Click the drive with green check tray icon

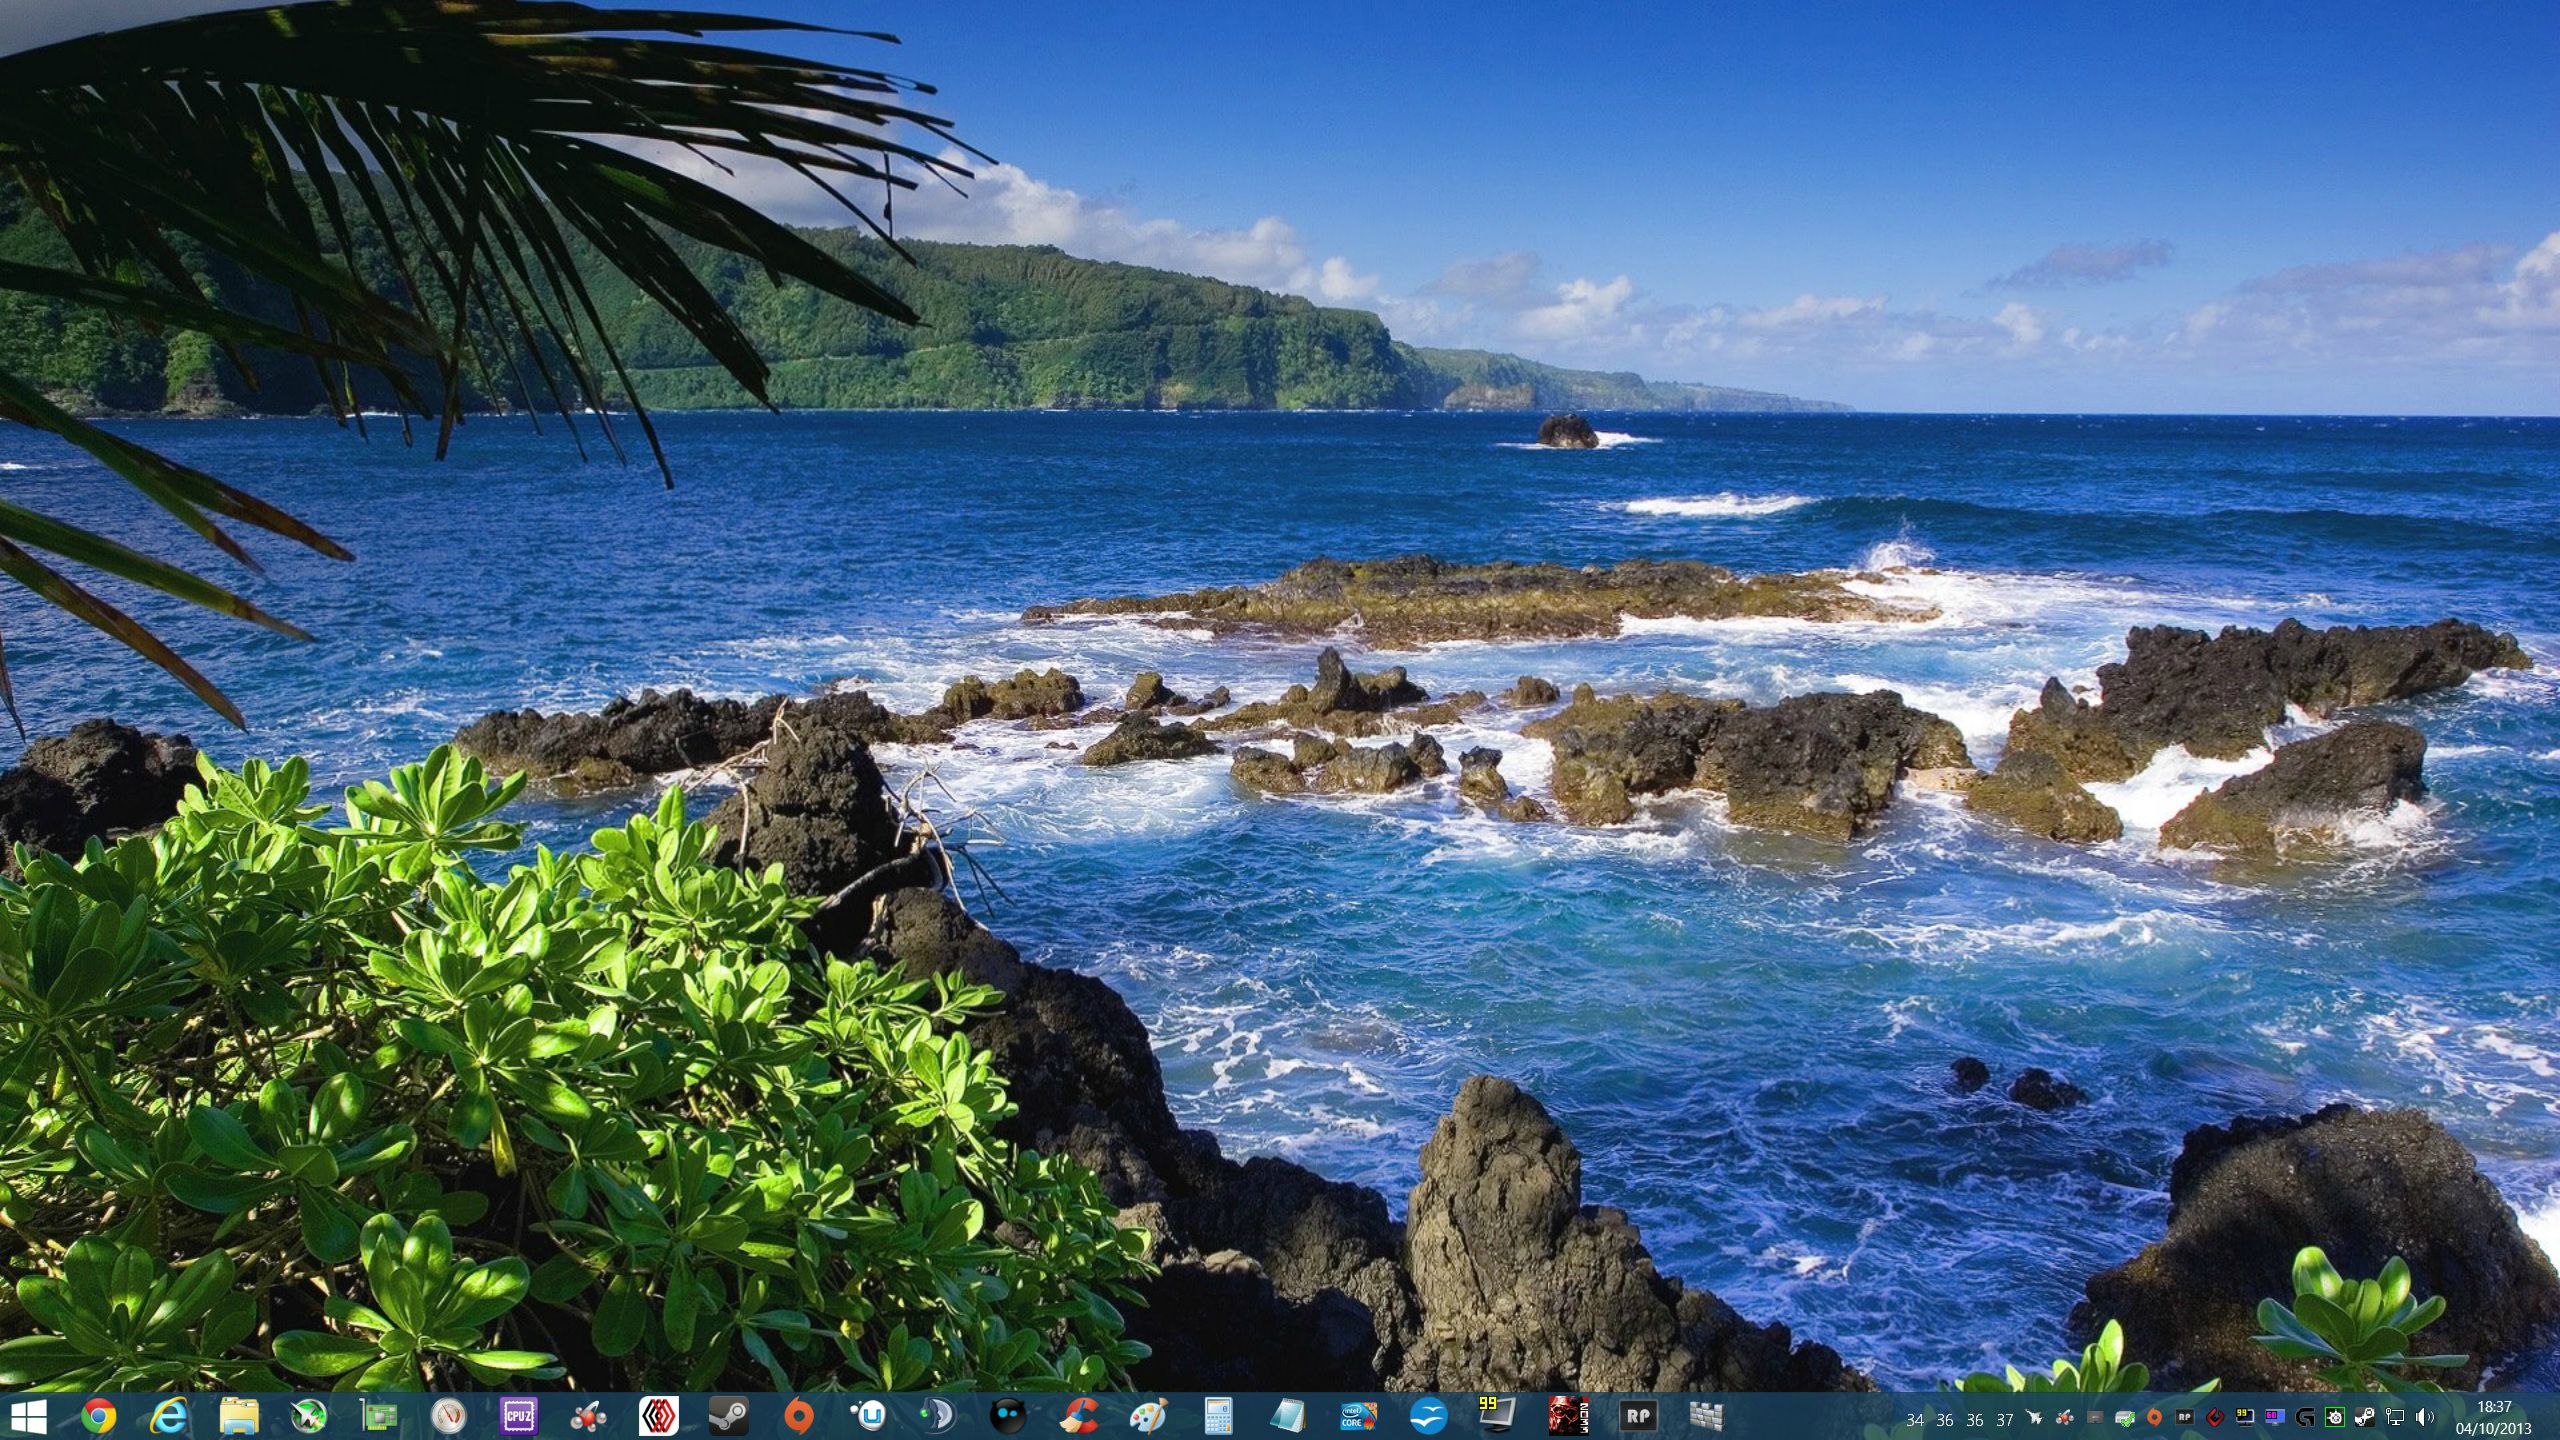pyautogui.click(x=2125, y=1417)
